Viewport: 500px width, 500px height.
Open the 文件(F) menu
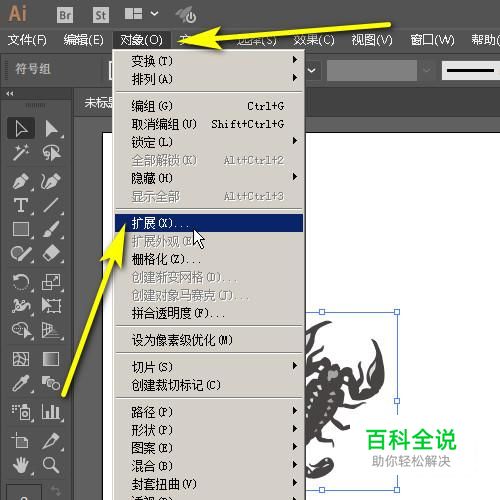tap(27, 40)
